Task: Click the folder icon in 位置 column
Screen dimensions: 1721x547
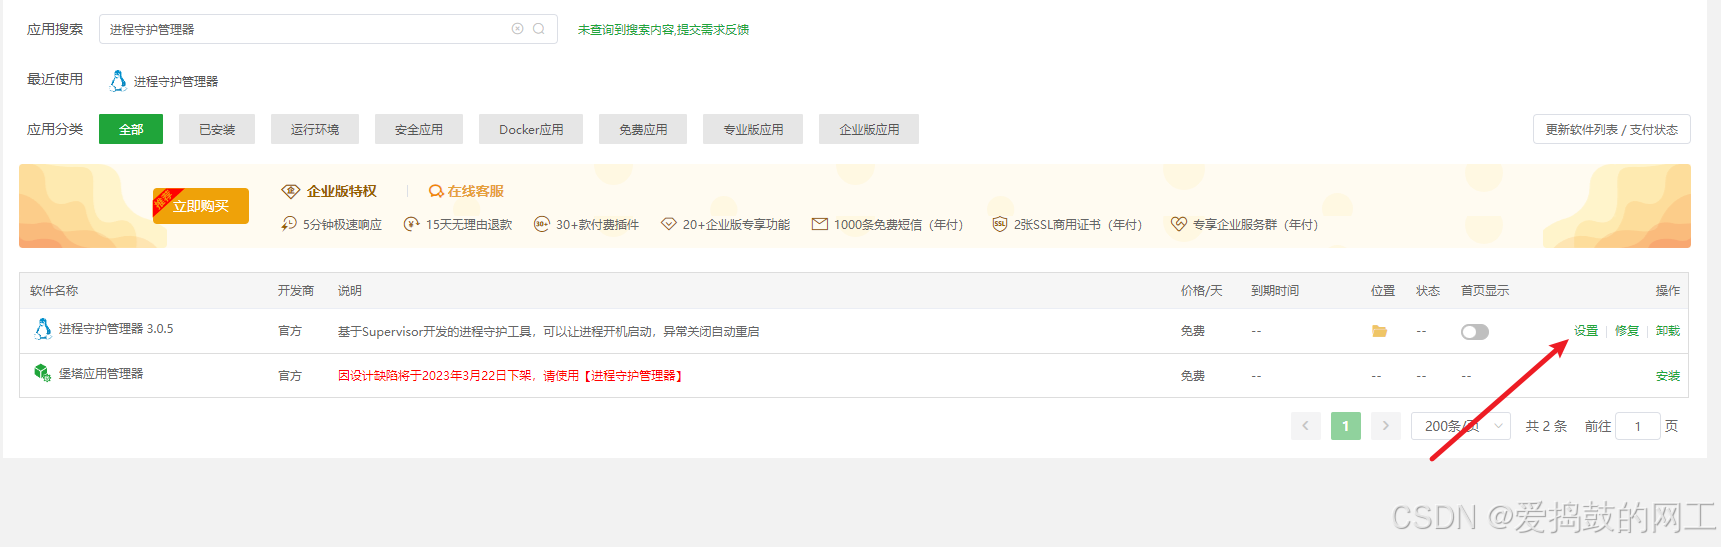Action: tap(1379, 331)
